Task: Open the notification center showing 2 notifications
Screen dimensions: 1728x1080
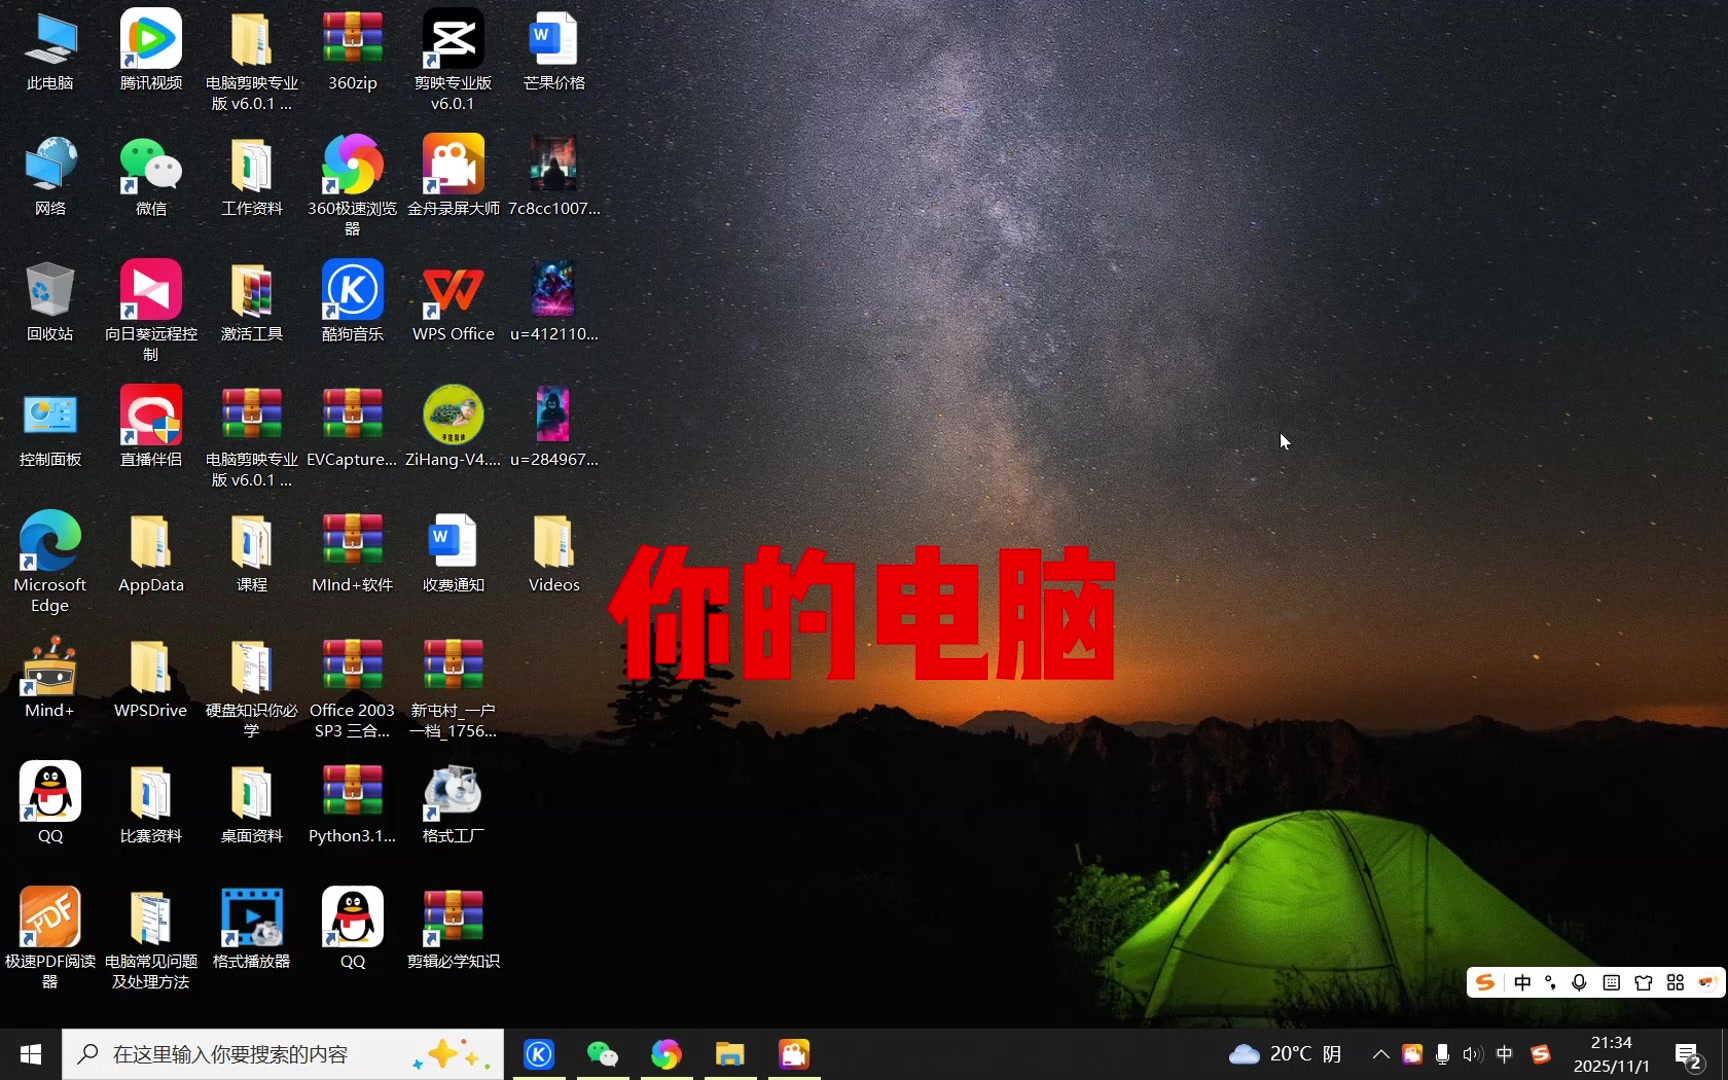Action: point(1689,1053)
